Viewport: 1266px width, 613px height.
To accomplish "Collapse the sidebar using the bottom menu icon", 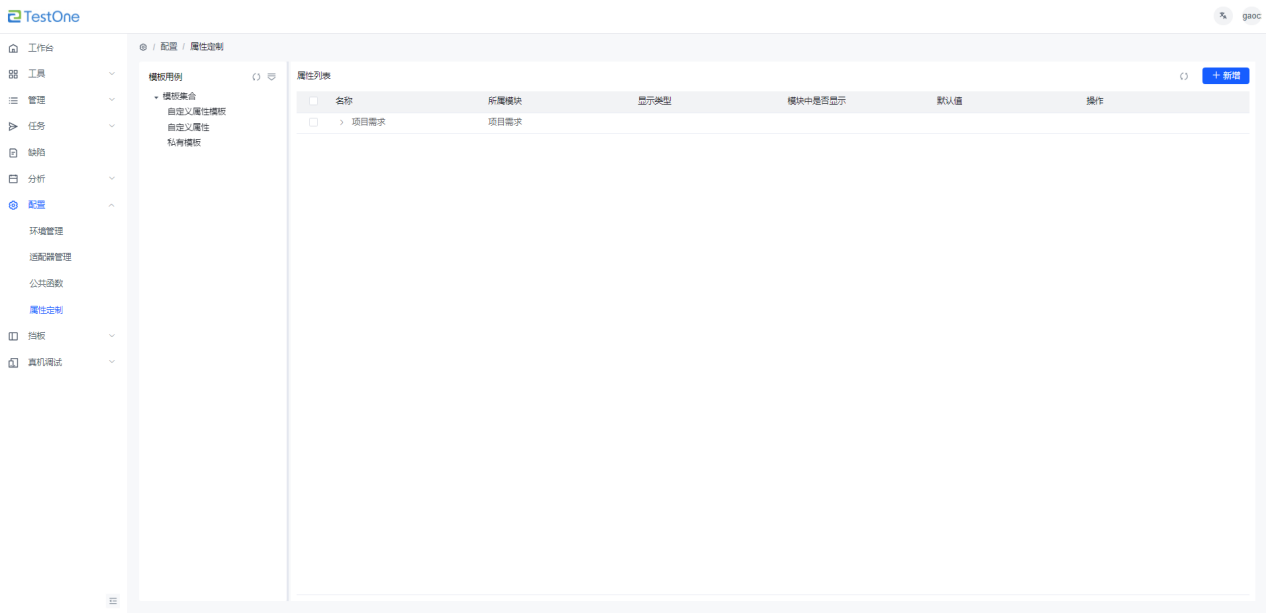I will (x=113, y=600).
